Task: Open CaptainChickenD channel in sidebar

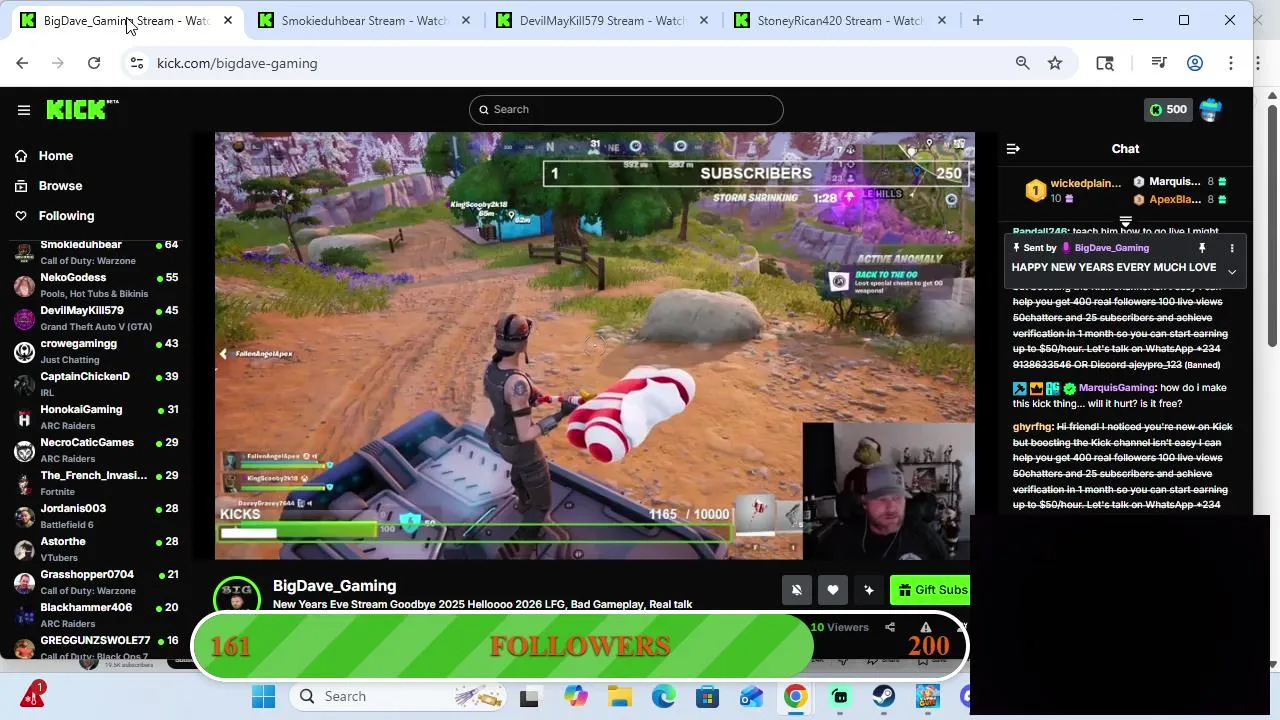Action: point(95,384)
